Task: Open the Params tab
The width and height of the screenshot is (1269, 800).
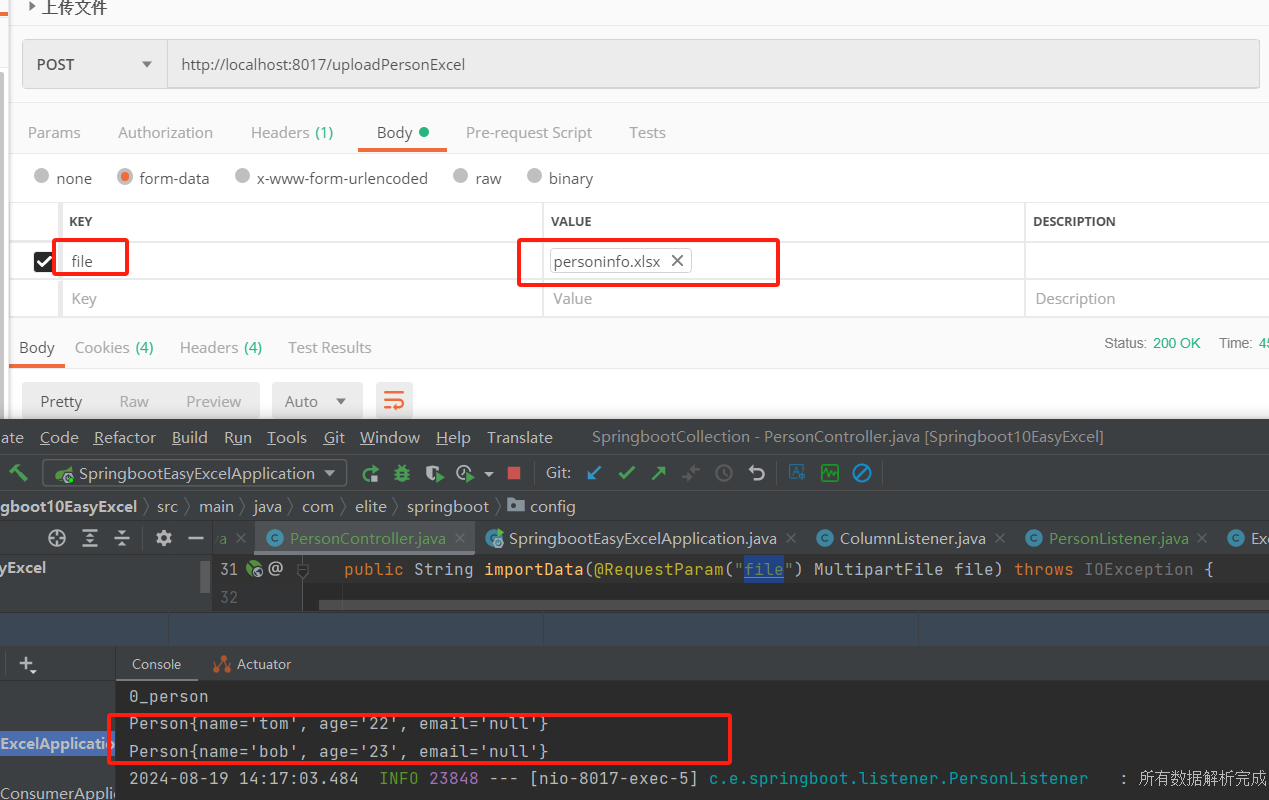Action: click(x=54, y=132)
